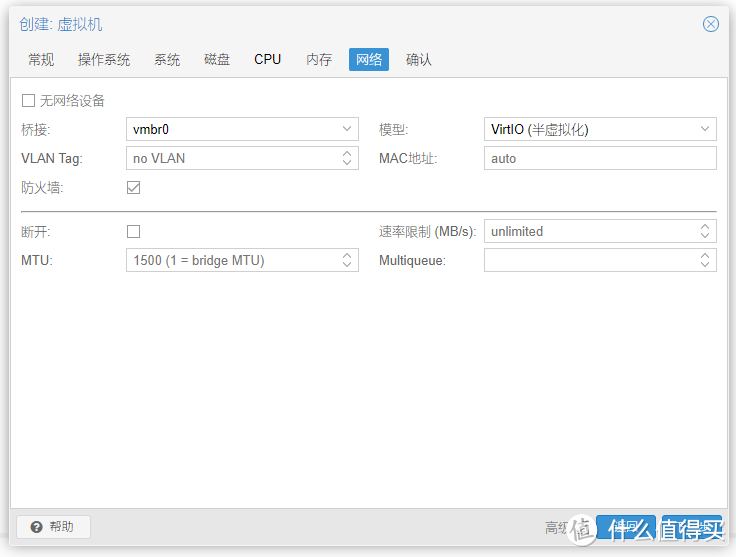Screen dimensions: 736x557
Task: Select the 操作系统 (OS) tab
Action: (104, 59)
